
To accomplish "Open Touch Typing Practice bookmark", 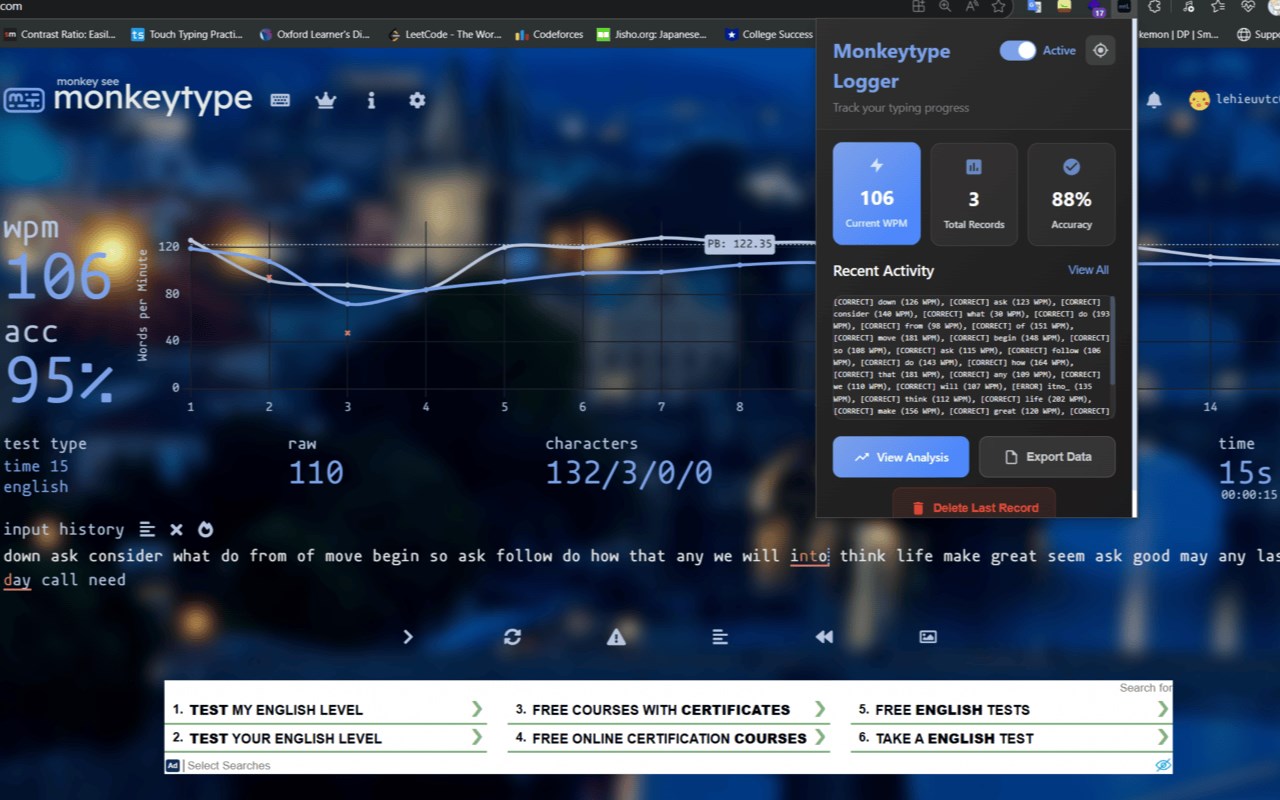I will (x=188, y=34).
